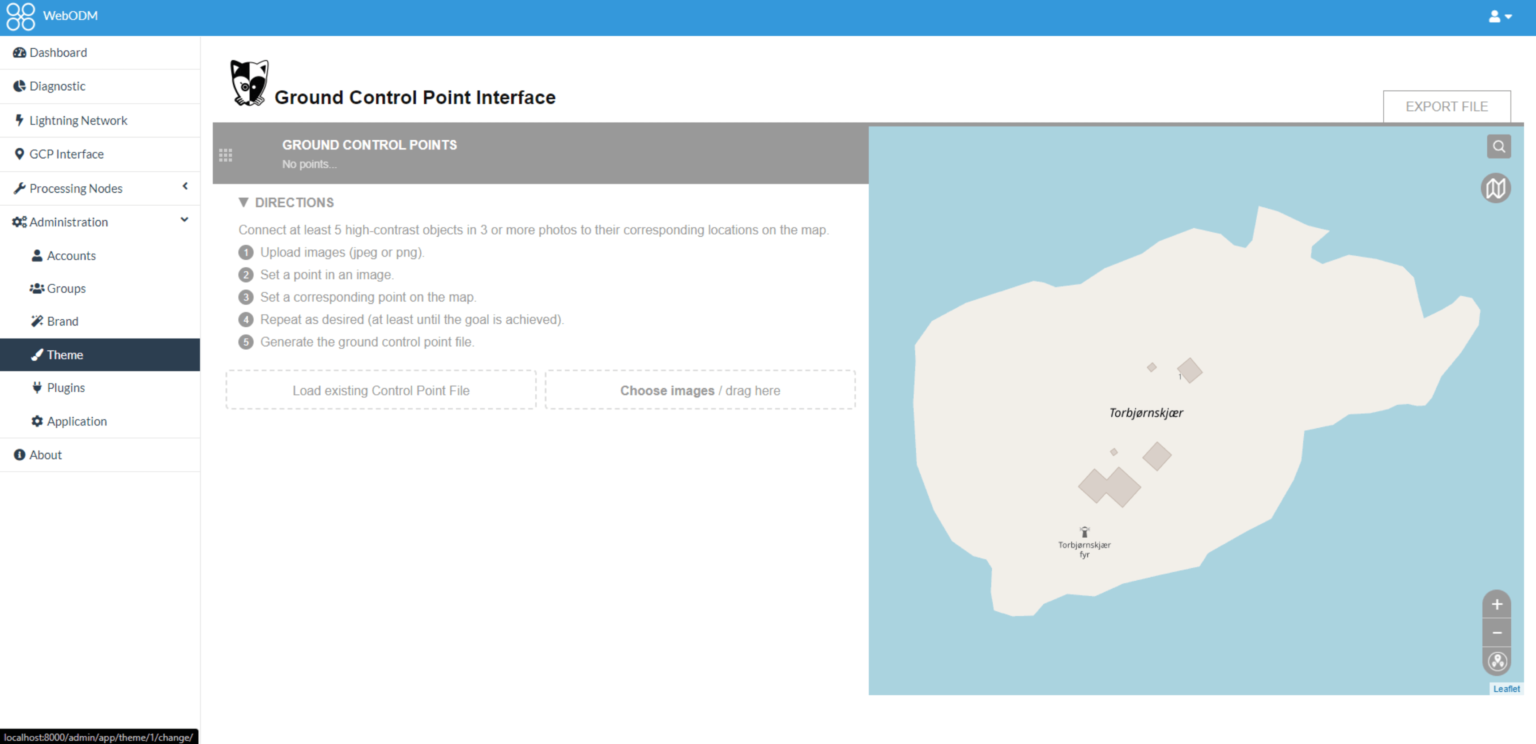Open the Accounts admin page
This screenshot has height=744, width=1536.
coord(70,255)
